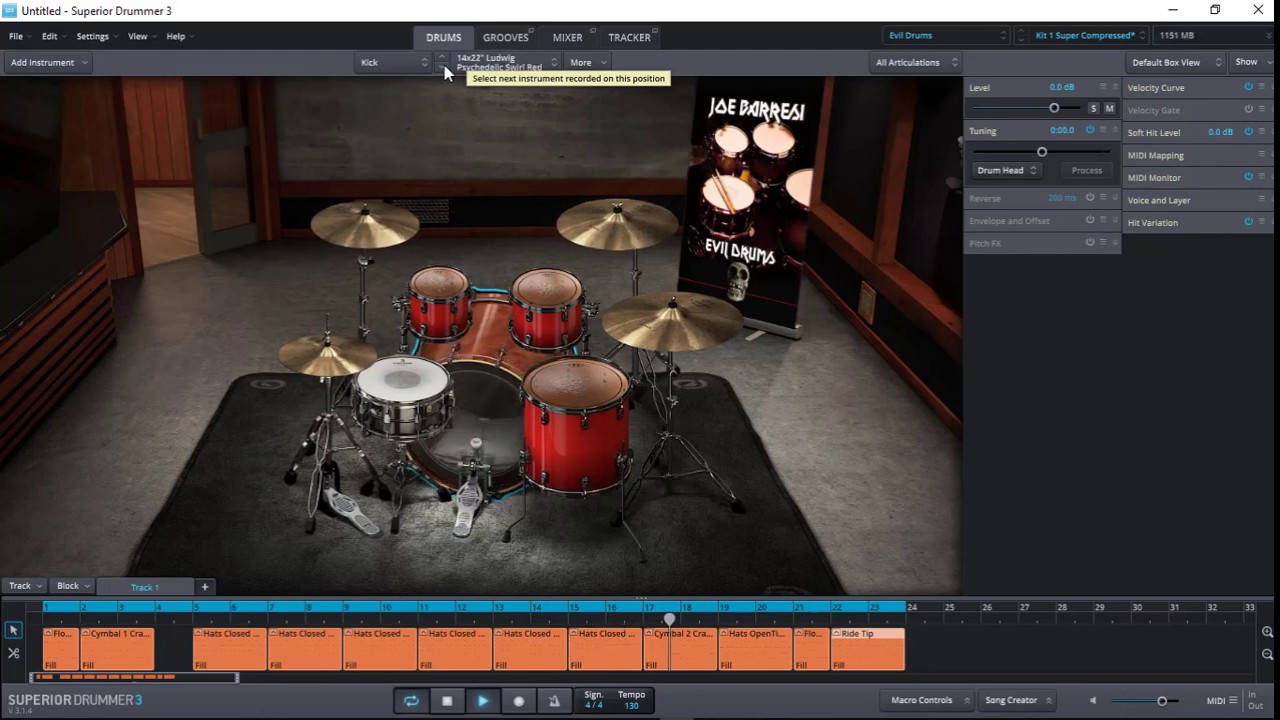Open the Kick instrument selector dropdown

394,62
